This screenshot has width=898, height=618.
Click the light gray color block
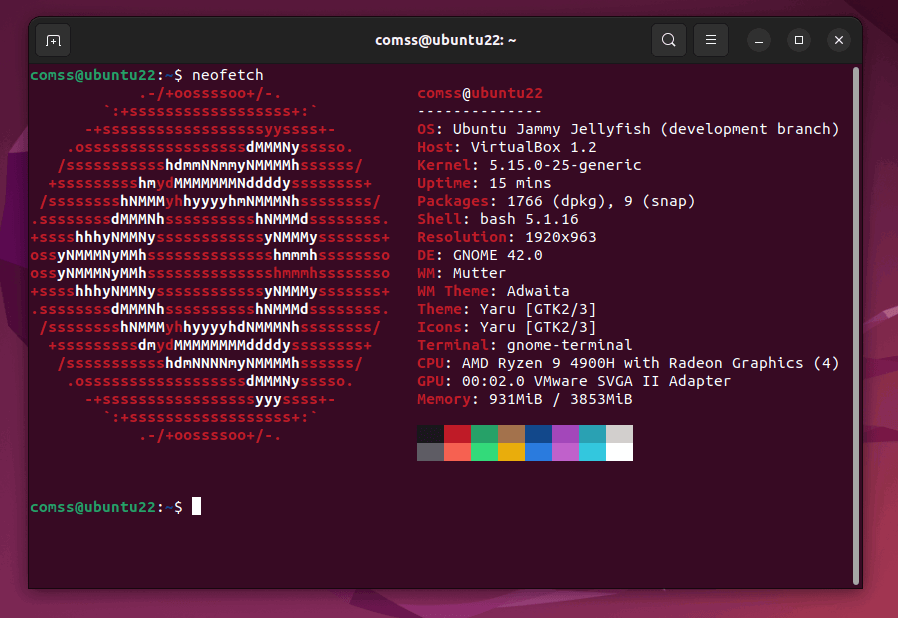[x=619, y=434]
